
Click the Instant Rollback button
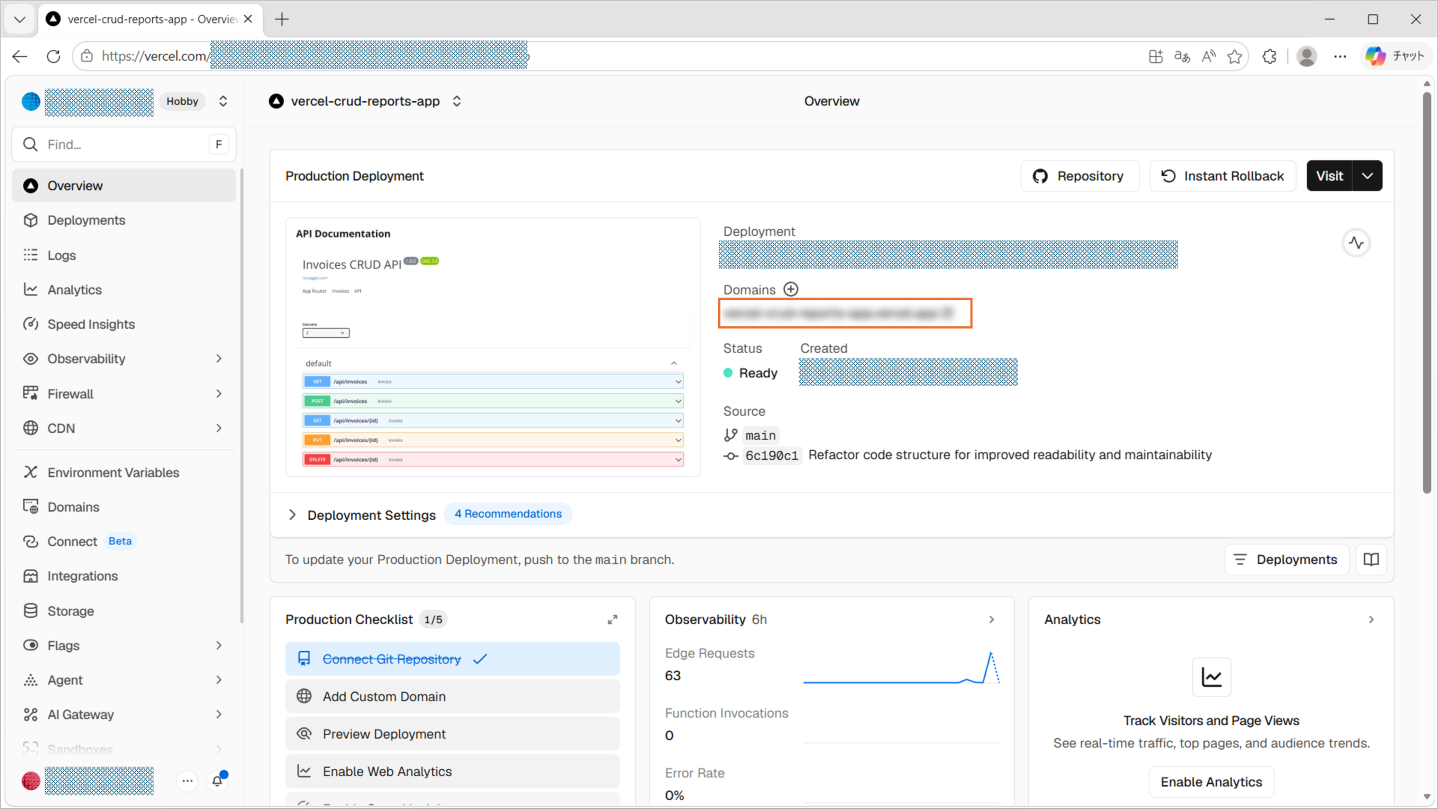[x=1223, y=176]
